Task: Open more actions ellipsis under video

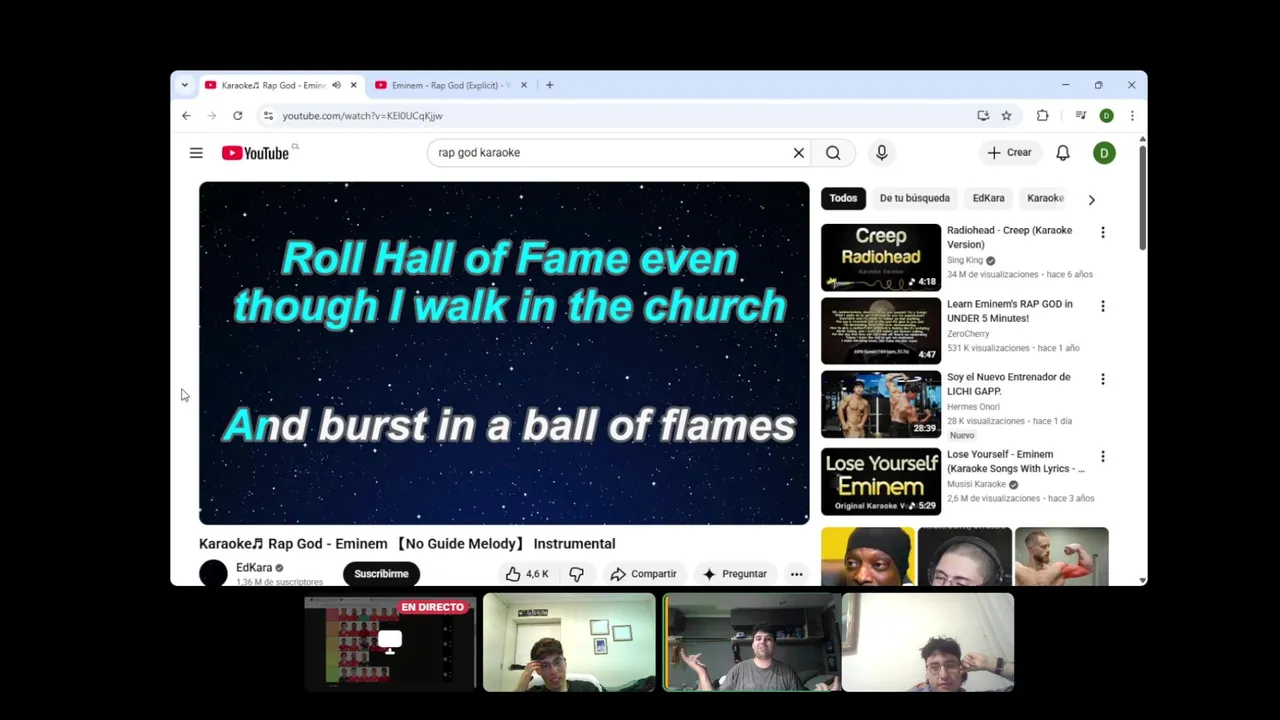Action: tap(796, 574)
